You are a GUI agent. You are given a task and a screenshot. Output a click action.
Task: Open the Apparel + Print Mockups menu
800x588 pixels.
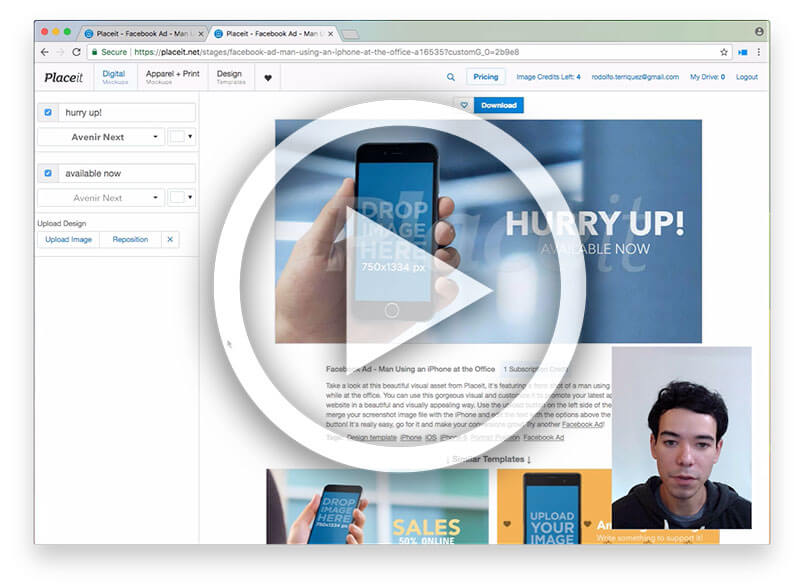(172, 77)
